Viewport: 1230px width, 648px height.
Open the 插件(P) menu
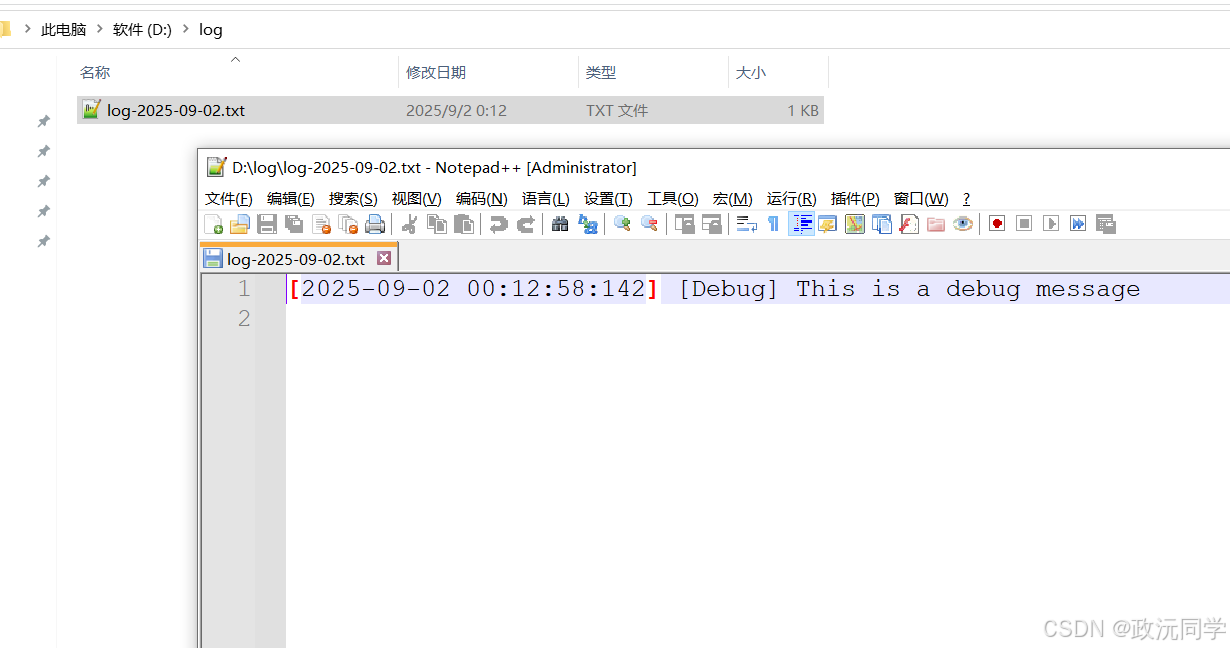point(855,198)
